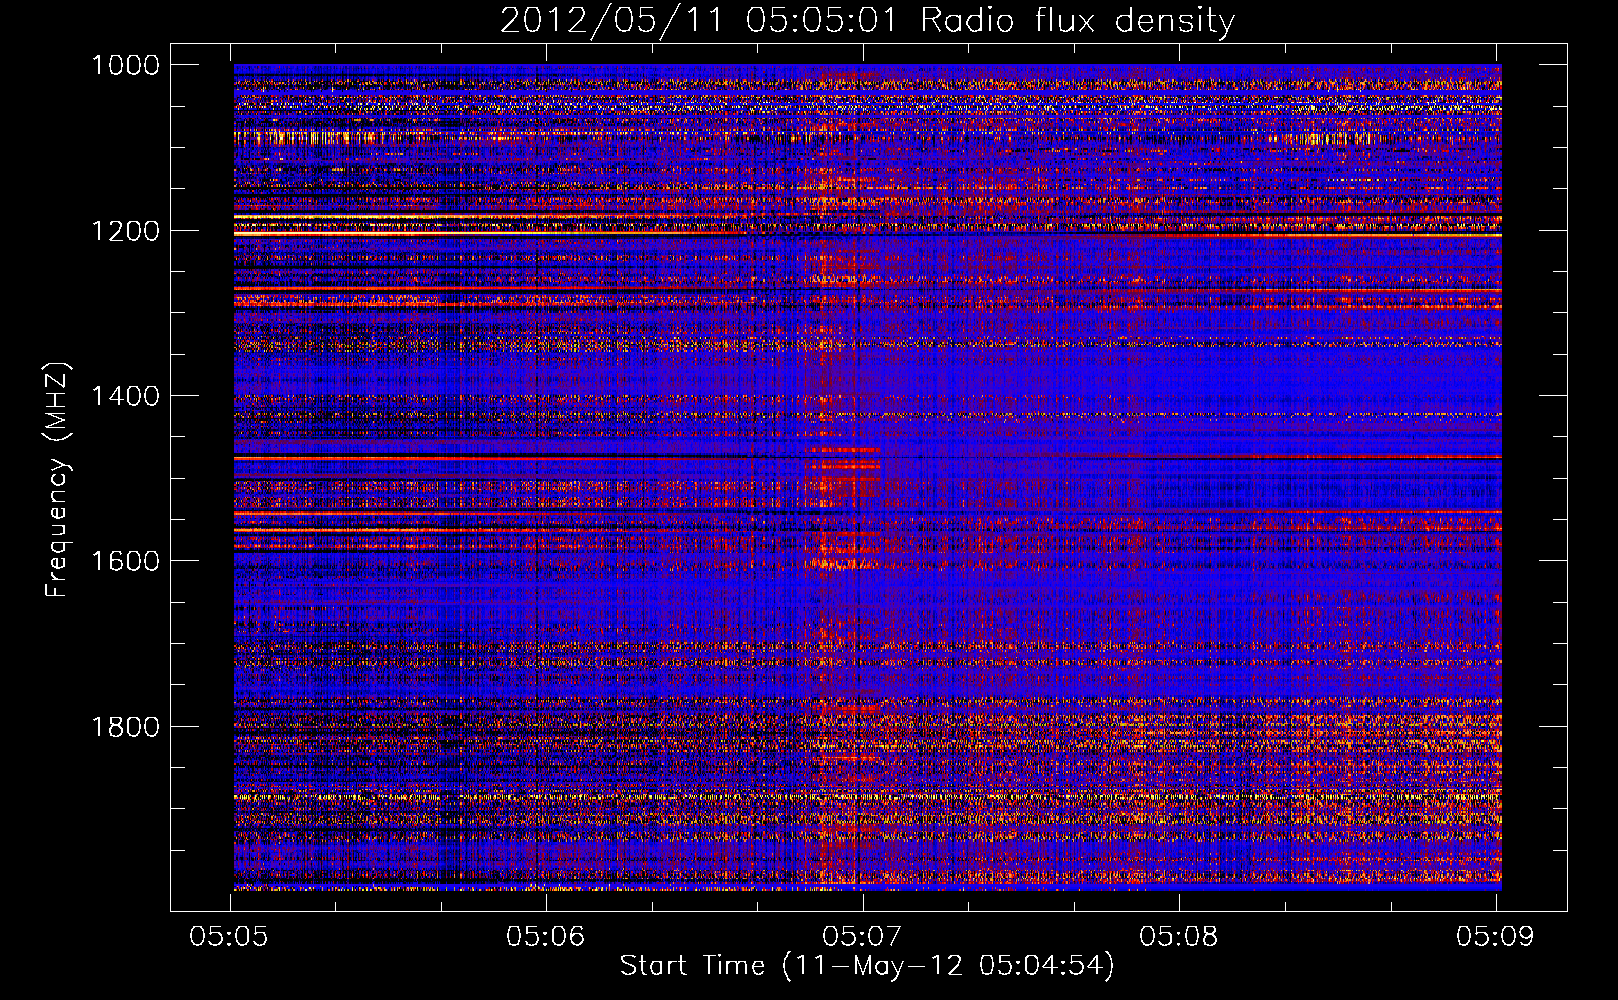This screenshot has height=1000, width=1618.
Task: Click the 05:05 time axis label
Action: point(231,936)
